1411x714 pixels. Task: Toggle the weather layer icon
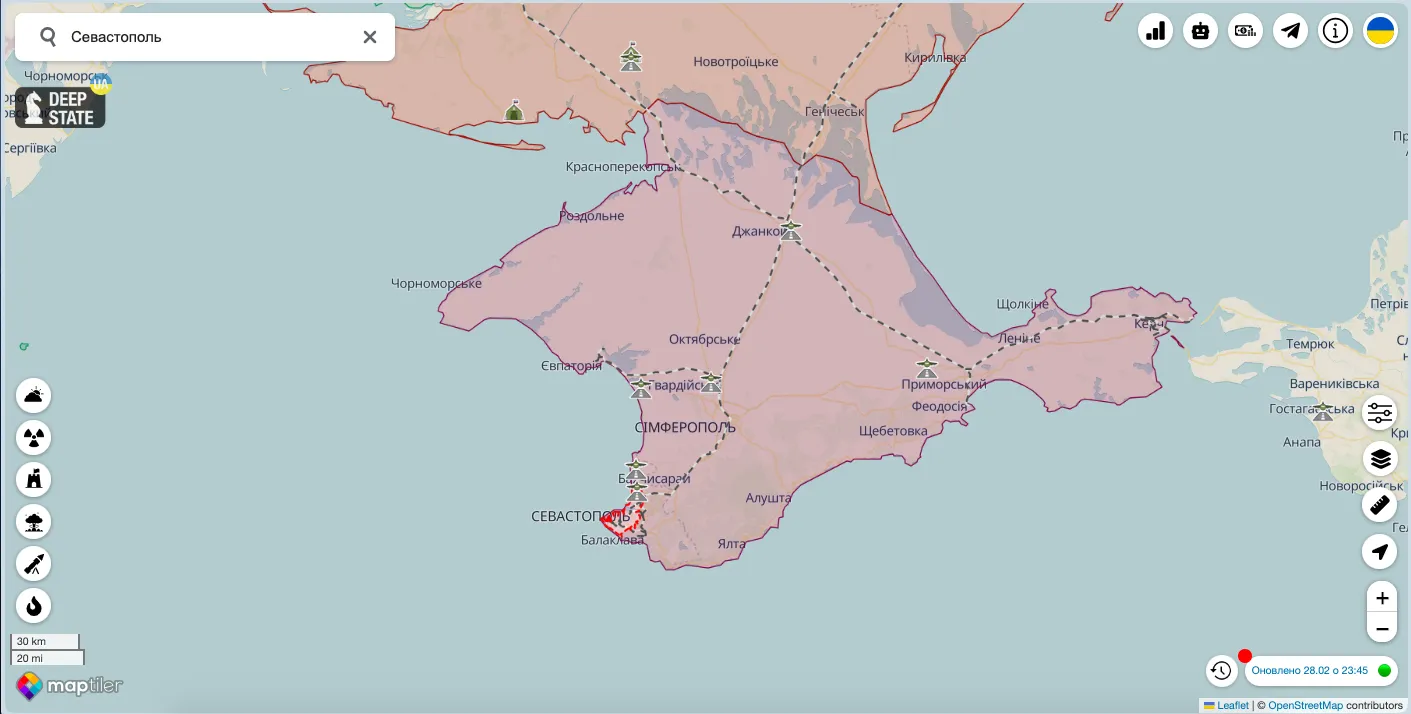[34, 396]
